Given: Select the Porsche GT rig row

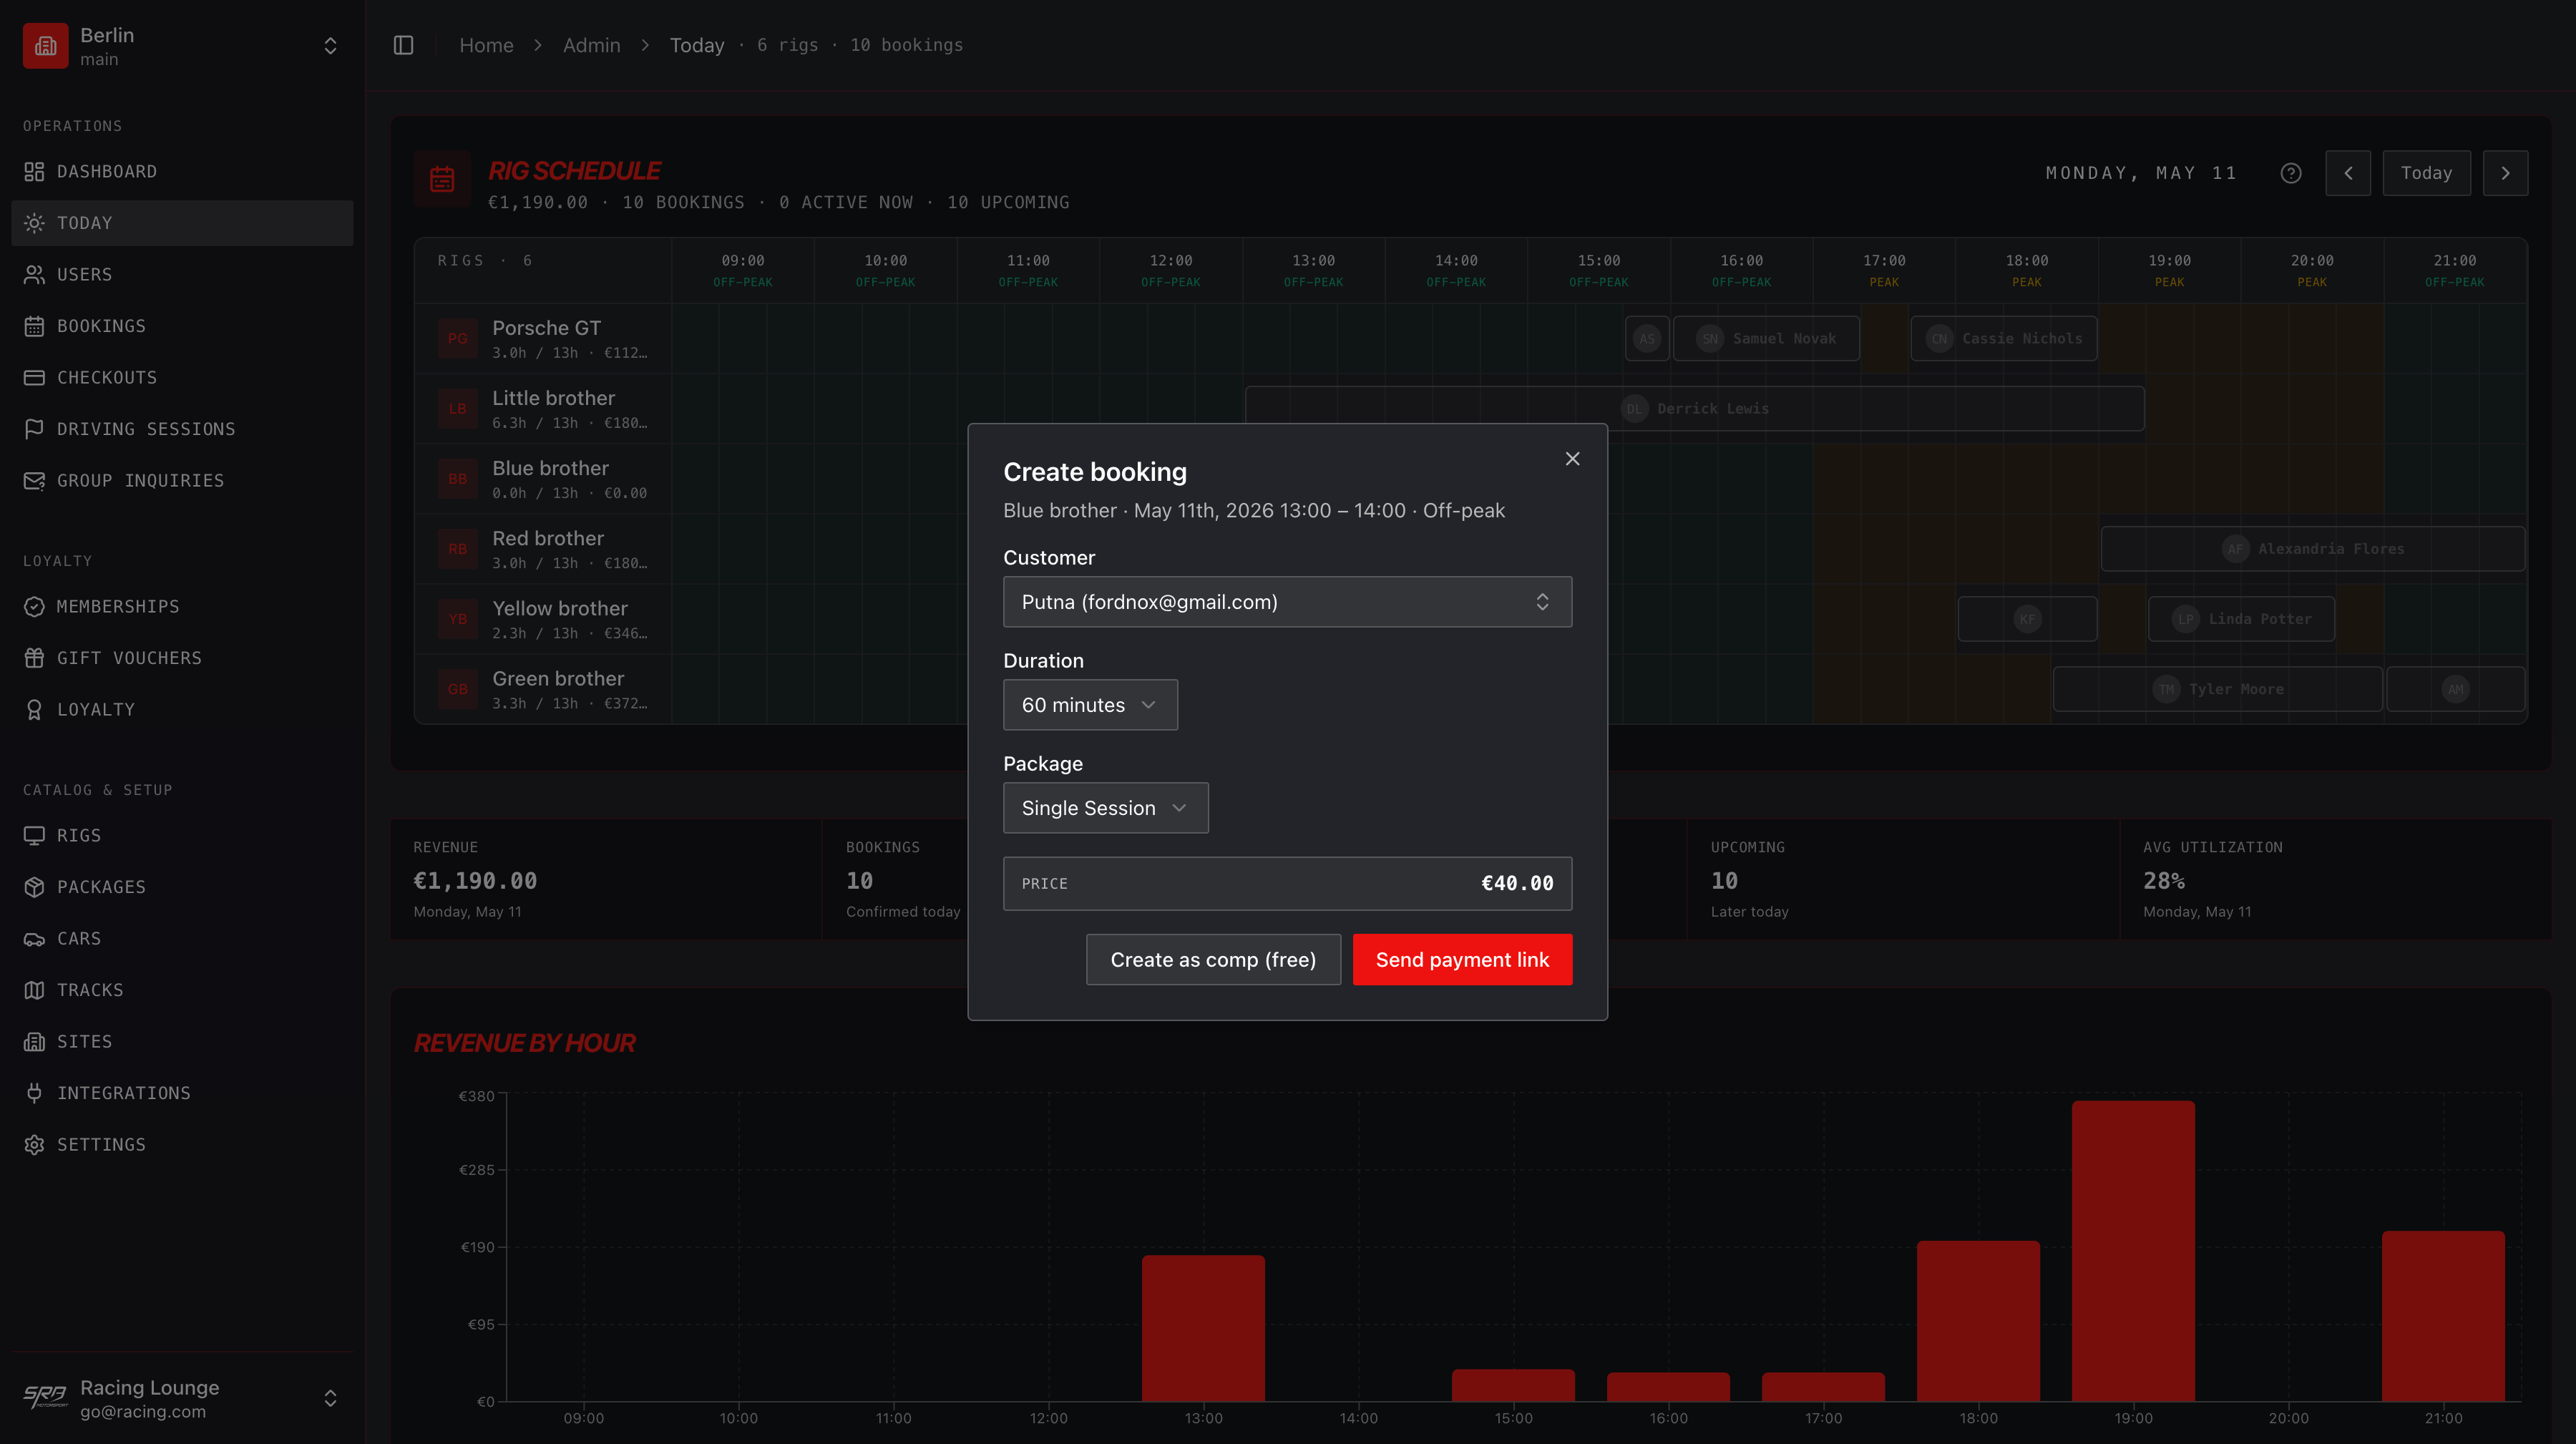Looking at the screenshot, I should pyautogui.click(x=543, y=339).
